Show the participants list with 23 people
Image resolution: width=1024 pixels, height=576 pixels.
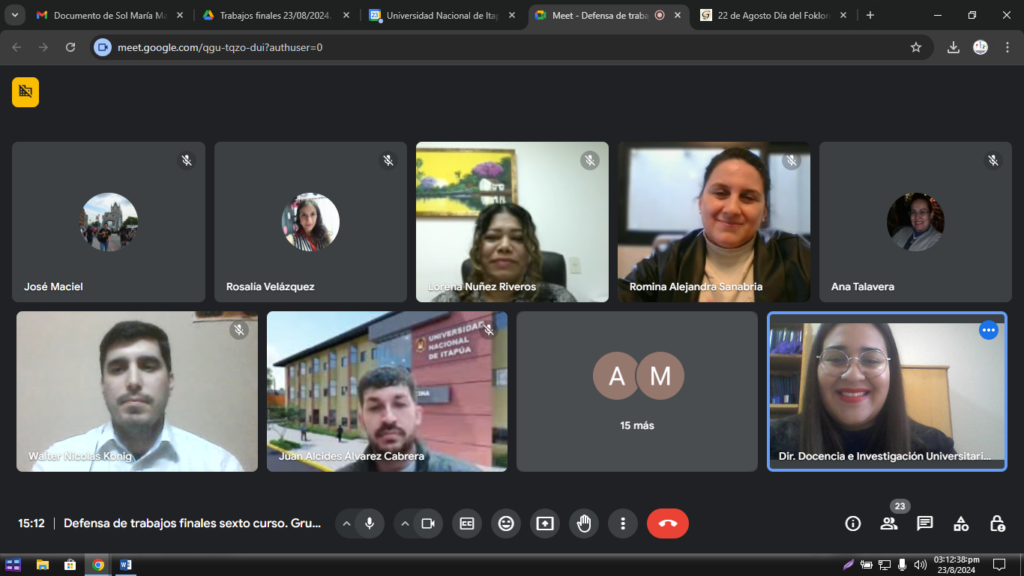(888, 523)
